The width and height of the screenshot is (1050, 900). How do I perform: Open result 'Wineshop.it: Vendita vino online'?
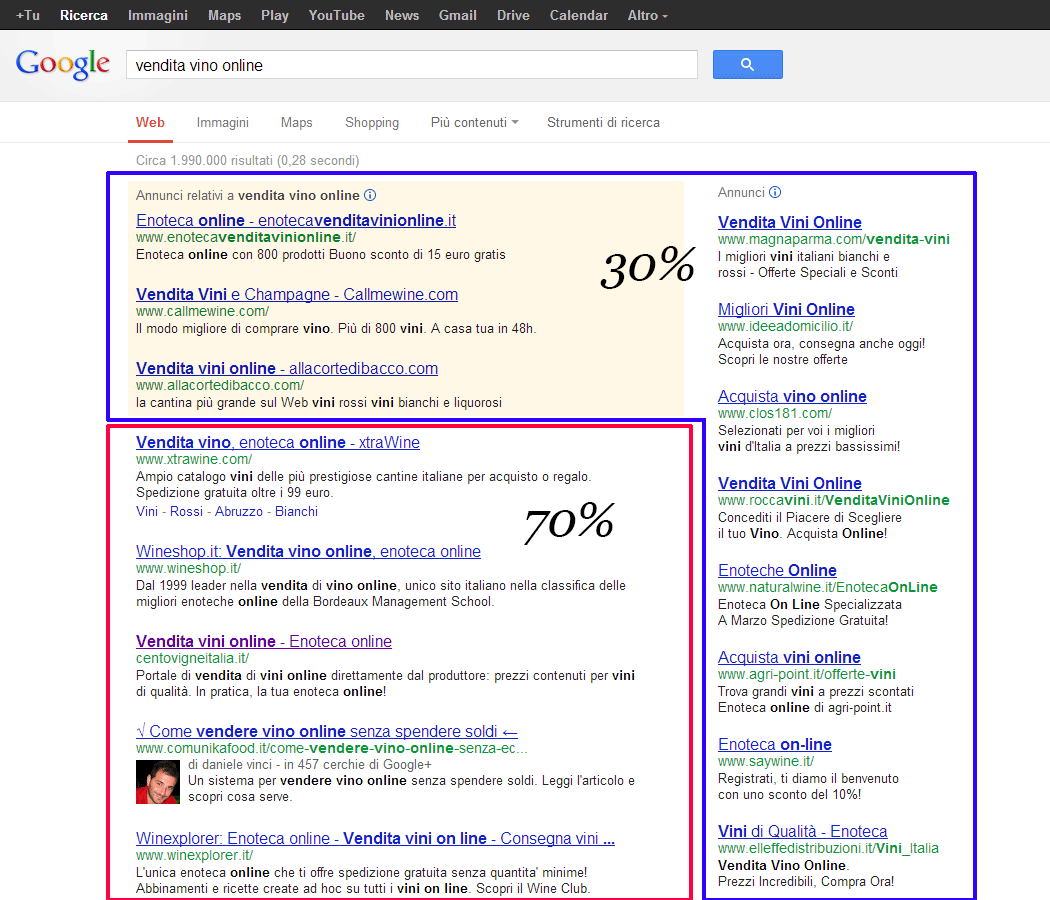(308, 551)
